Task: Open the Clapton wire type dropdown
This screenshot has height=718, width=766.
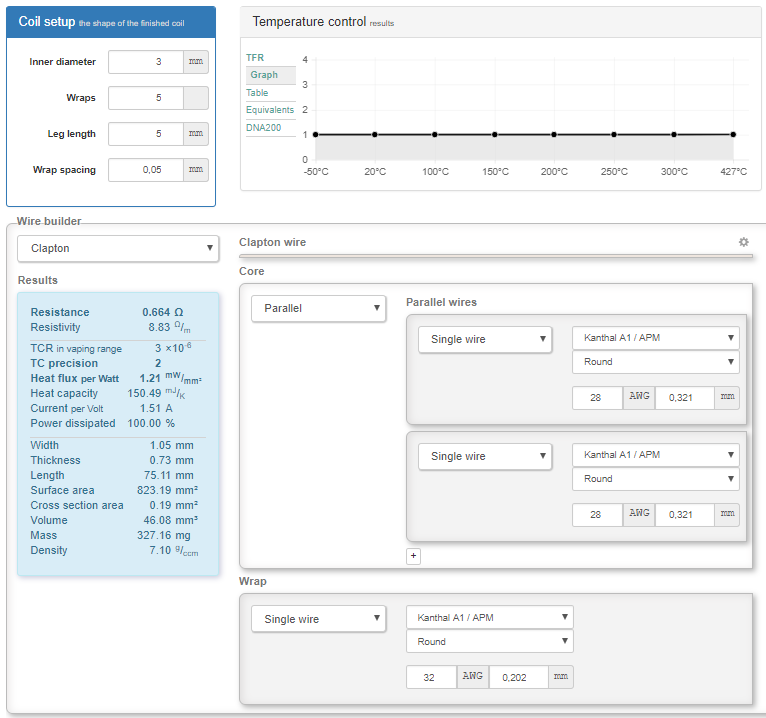Action: [119, 248]
